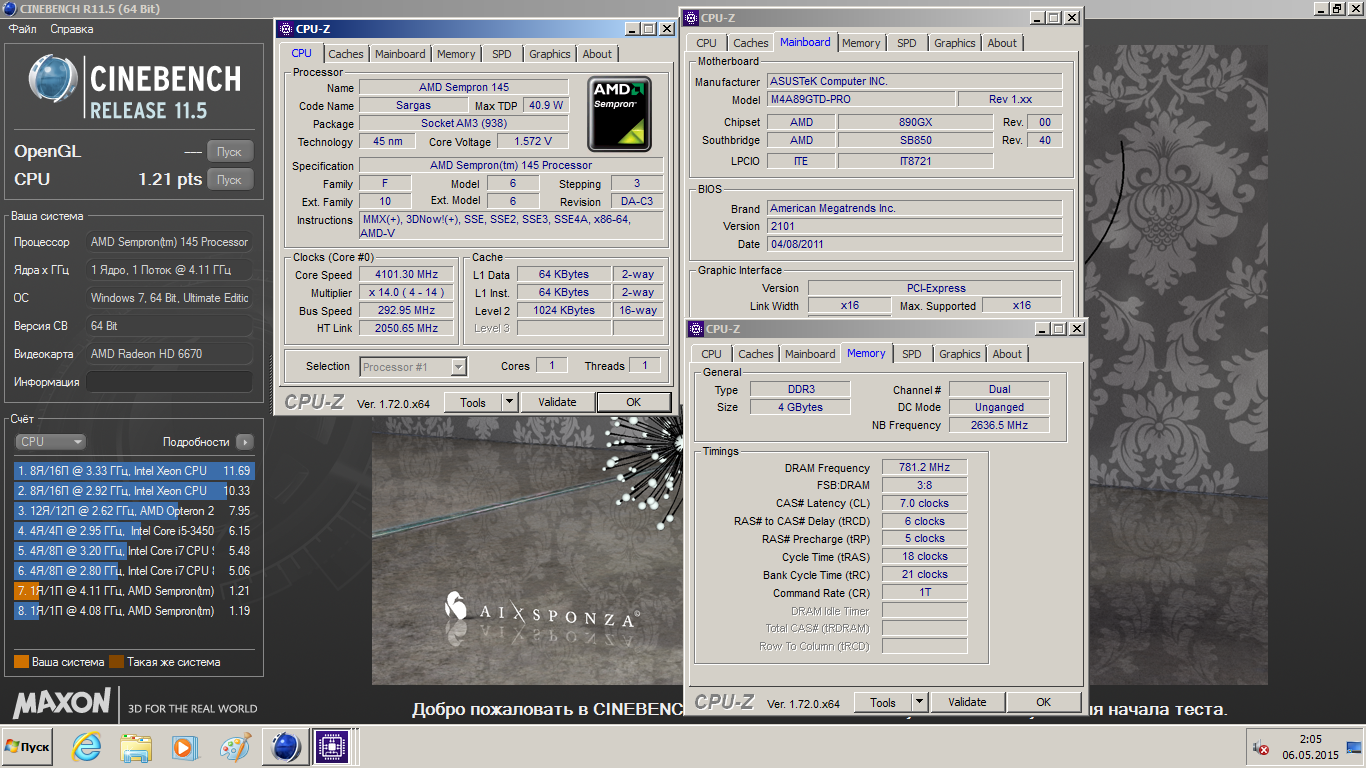Open Windows Media Player from the taskbar
The image size is (1366, 768).
(x=184, y=747)
